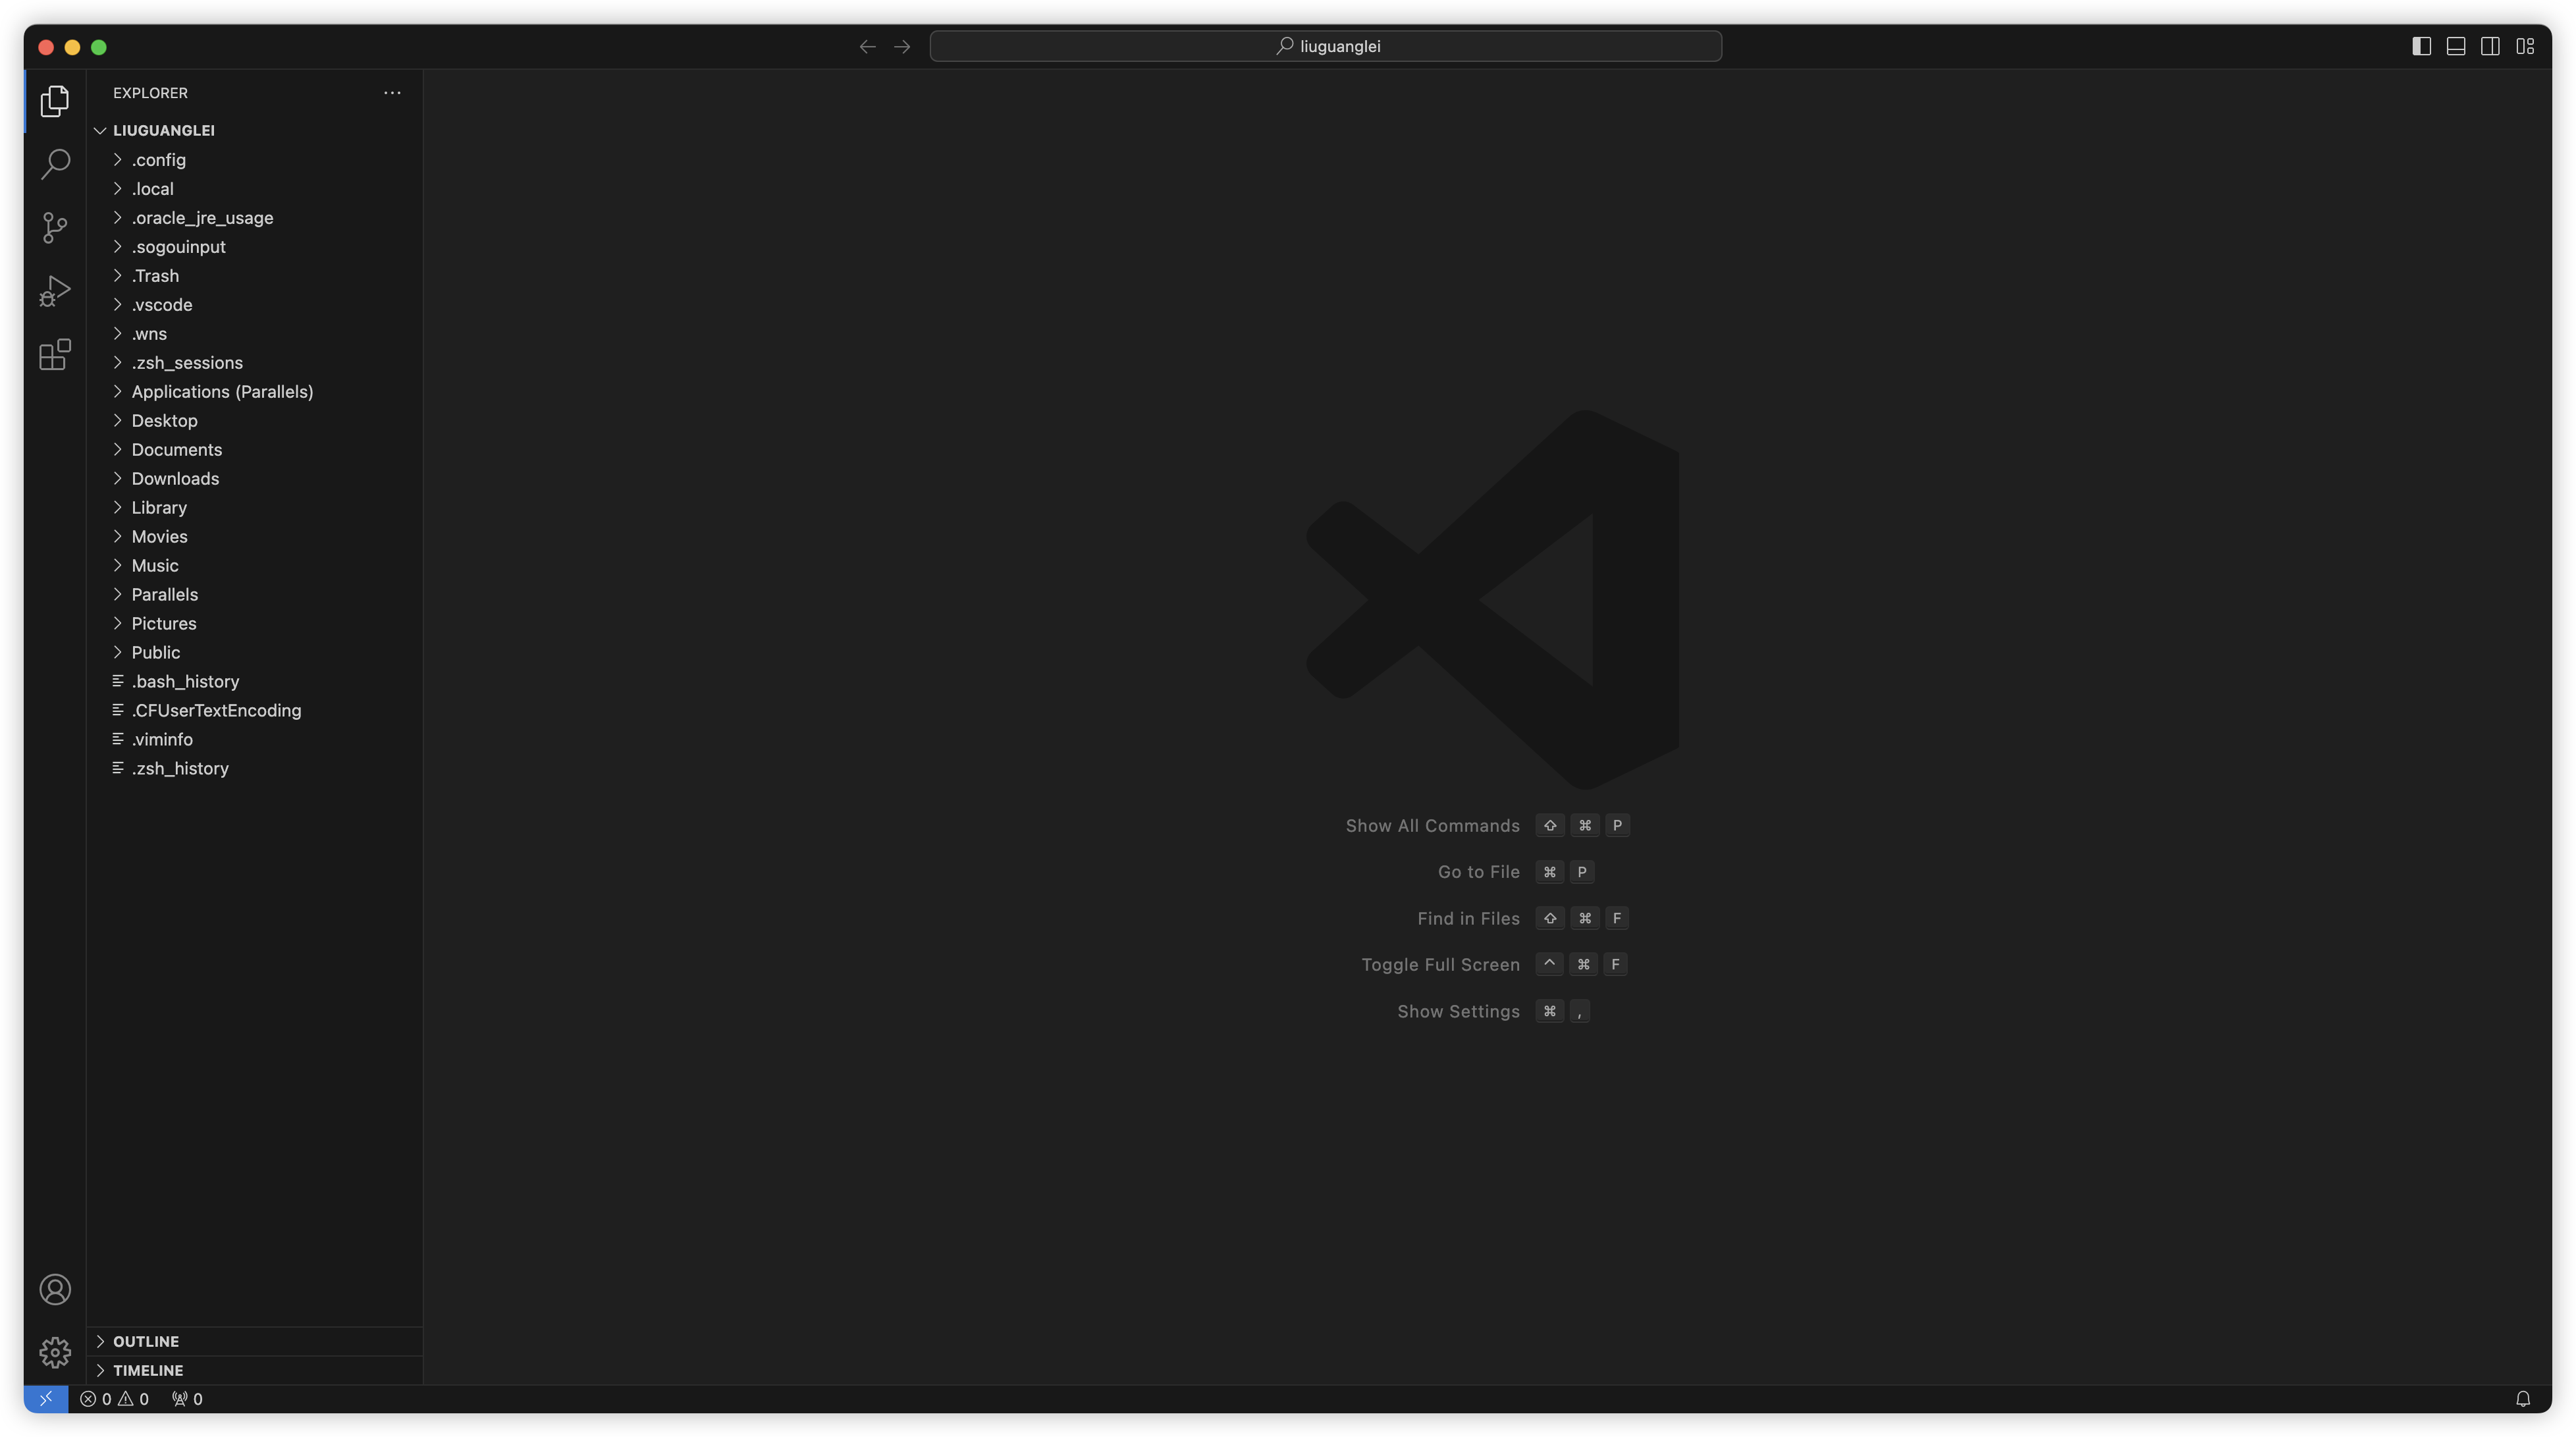The width and height of the screenshot is (2576, 1437).
Task: Open the Manage gear menu
Action: pos(55,1352)
